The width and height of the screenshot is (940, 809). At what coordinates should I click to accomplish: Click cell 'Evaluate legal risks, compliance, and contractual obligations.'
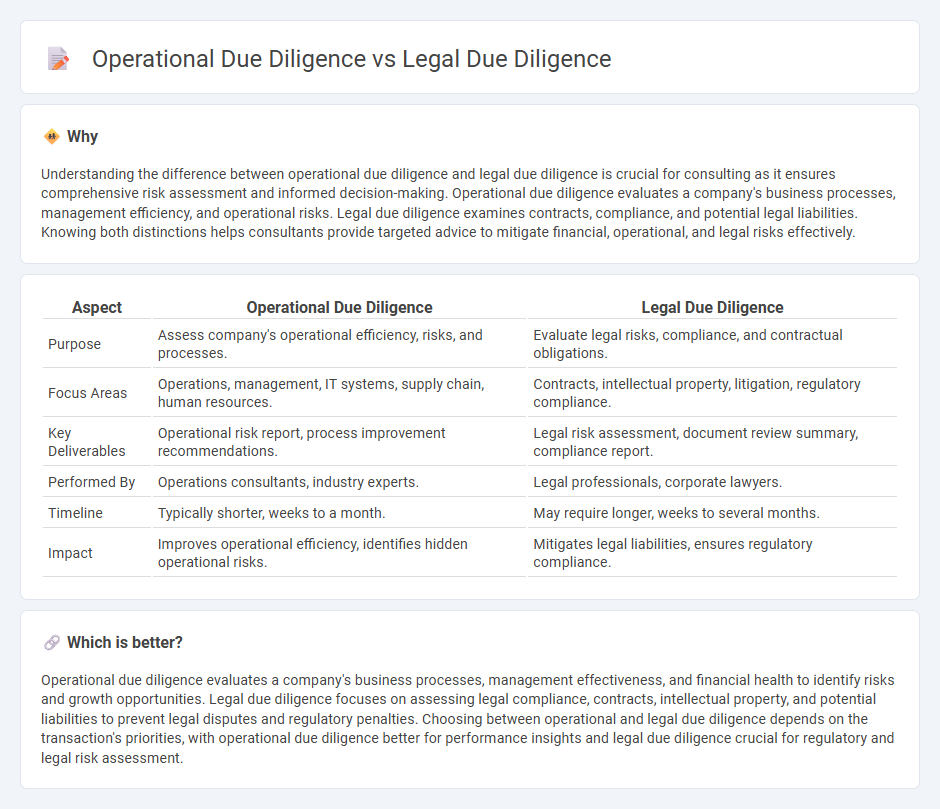tap(712, 344)
